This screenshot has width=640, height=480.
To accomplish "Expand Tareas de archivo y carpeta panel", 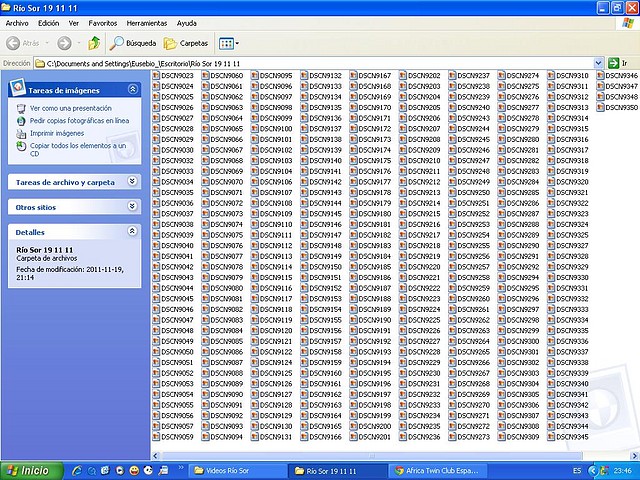I will pyautogui.click(x=132, y=181).
